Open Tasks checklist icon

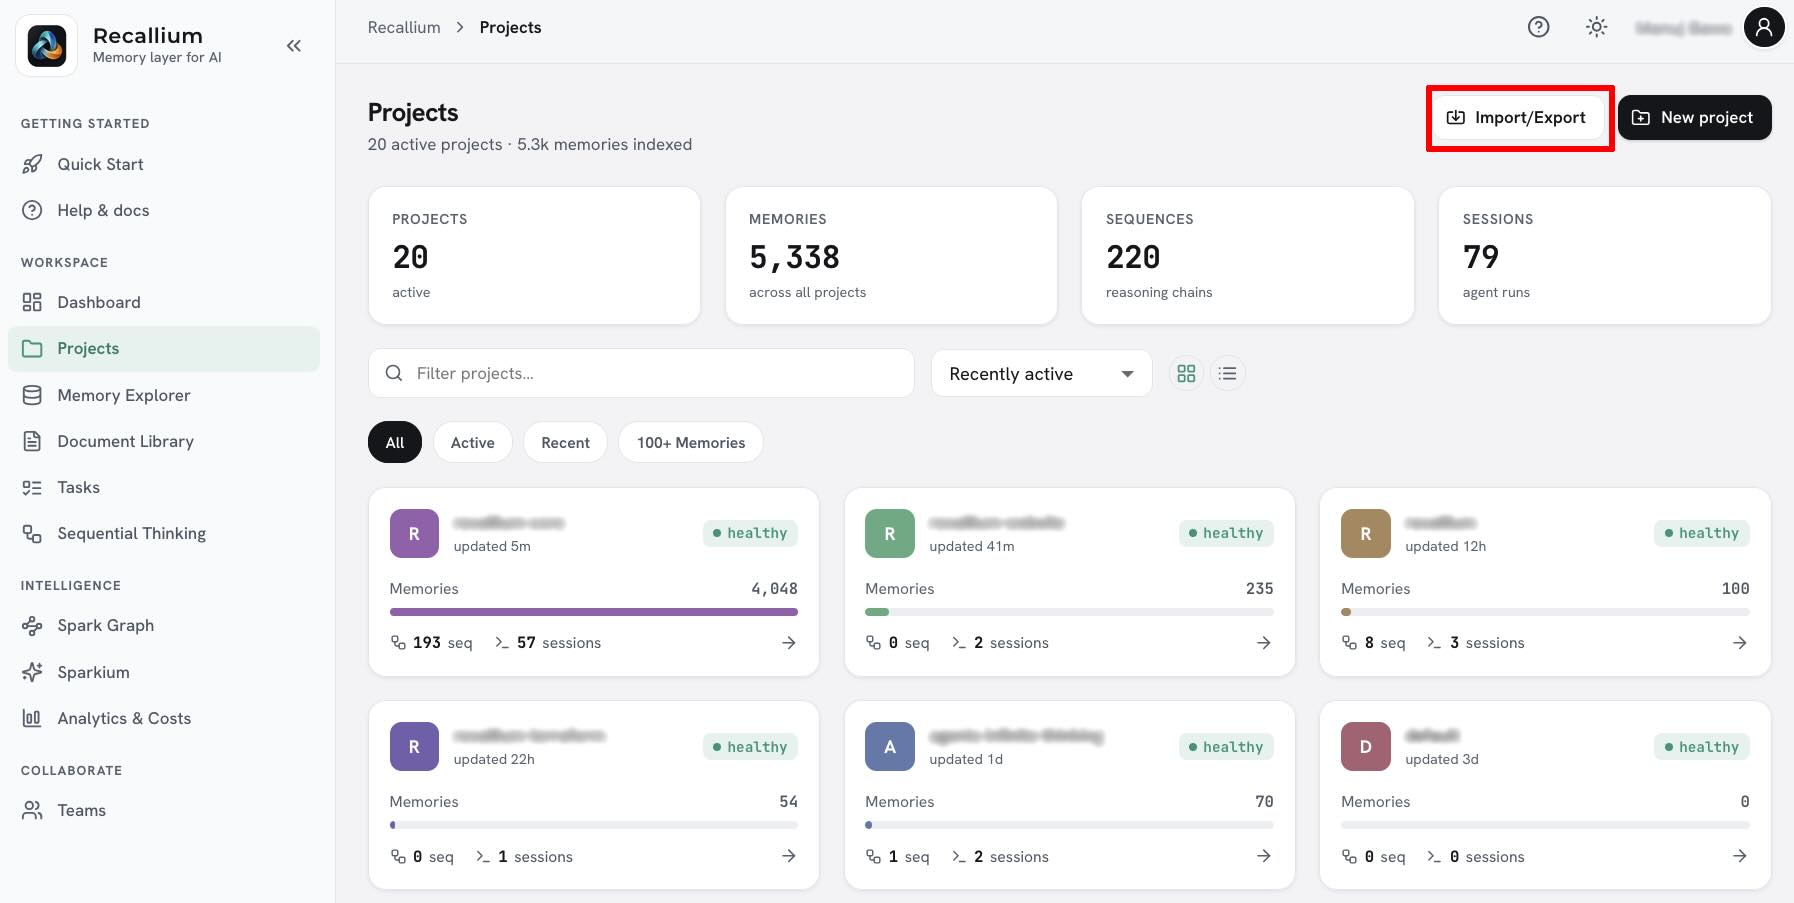click(x=32, y=487)
